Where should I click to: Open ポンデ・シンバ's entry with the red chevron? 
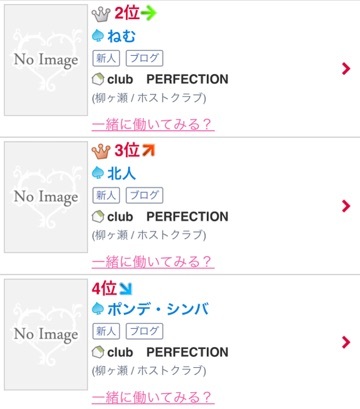coord(346,342)
